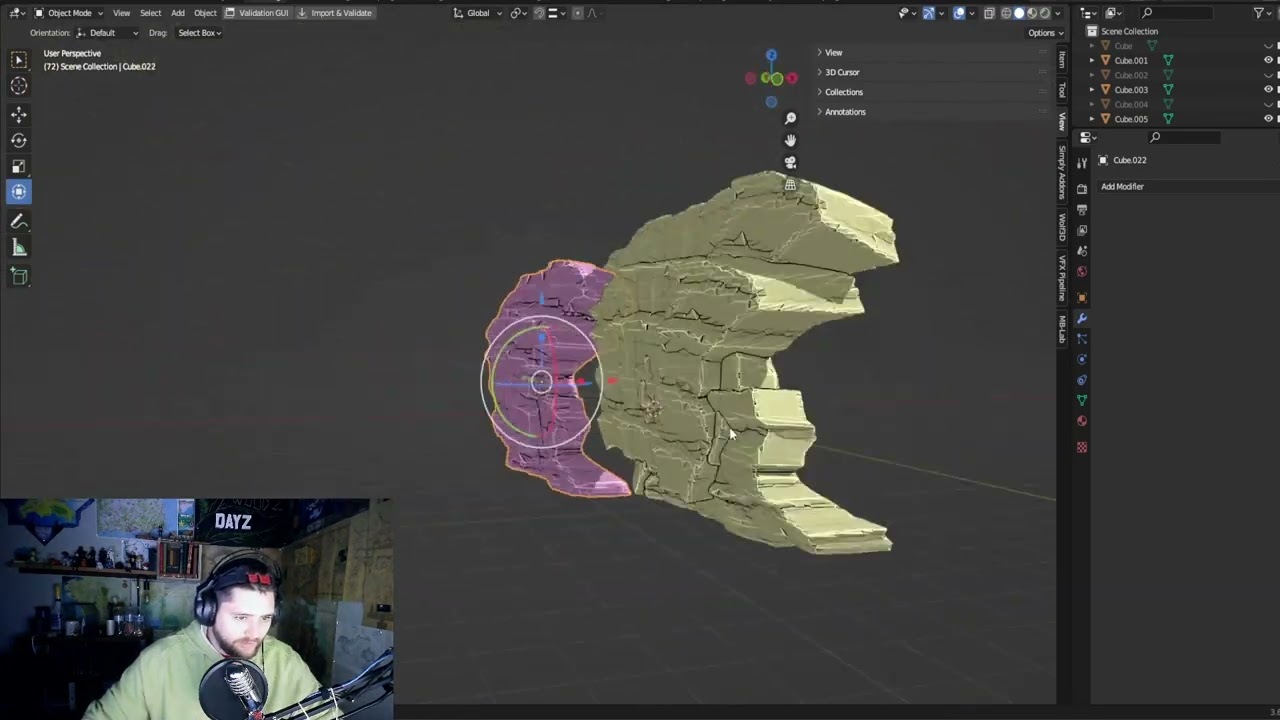Activate the 3D Cursor tool
1280x720 pixels.
19,86
